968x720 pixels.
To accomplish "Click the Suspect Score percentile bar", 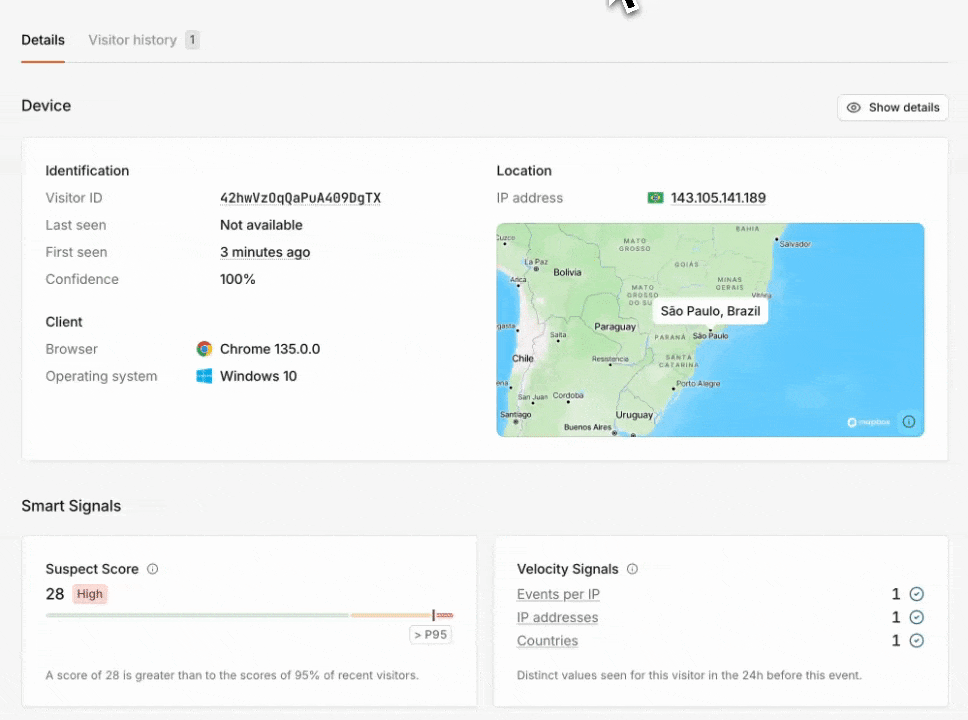I will point(249,615).
